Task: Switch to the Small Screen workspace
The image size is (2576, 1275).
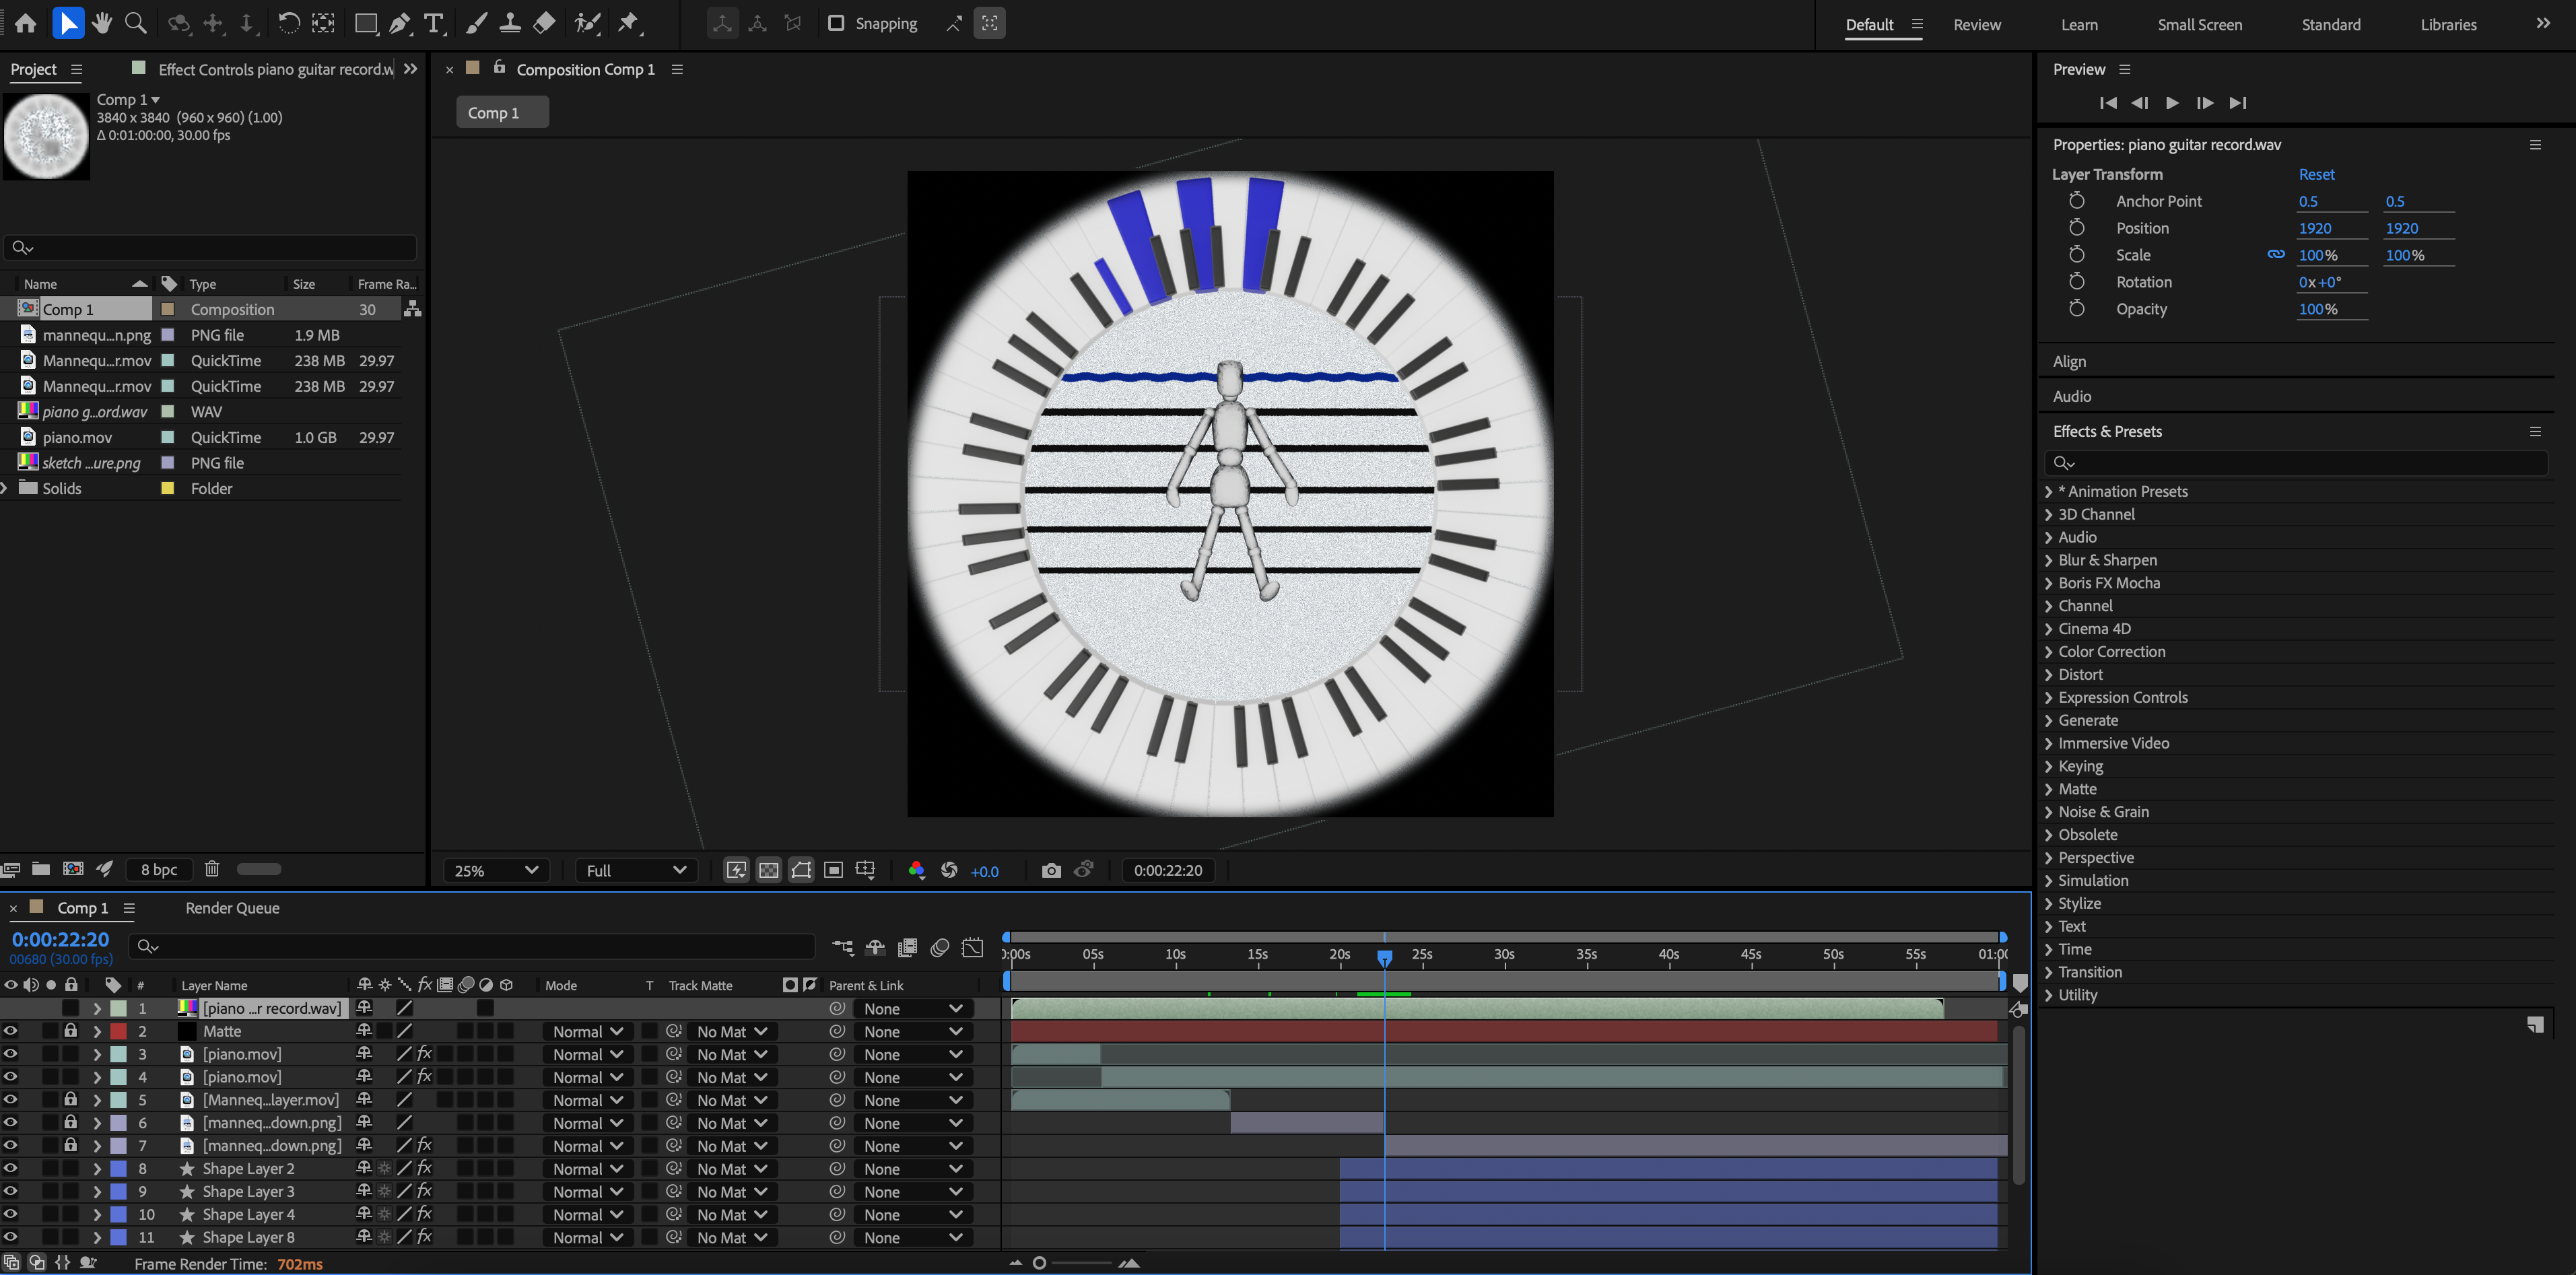Action: [x=2199, y=24]
